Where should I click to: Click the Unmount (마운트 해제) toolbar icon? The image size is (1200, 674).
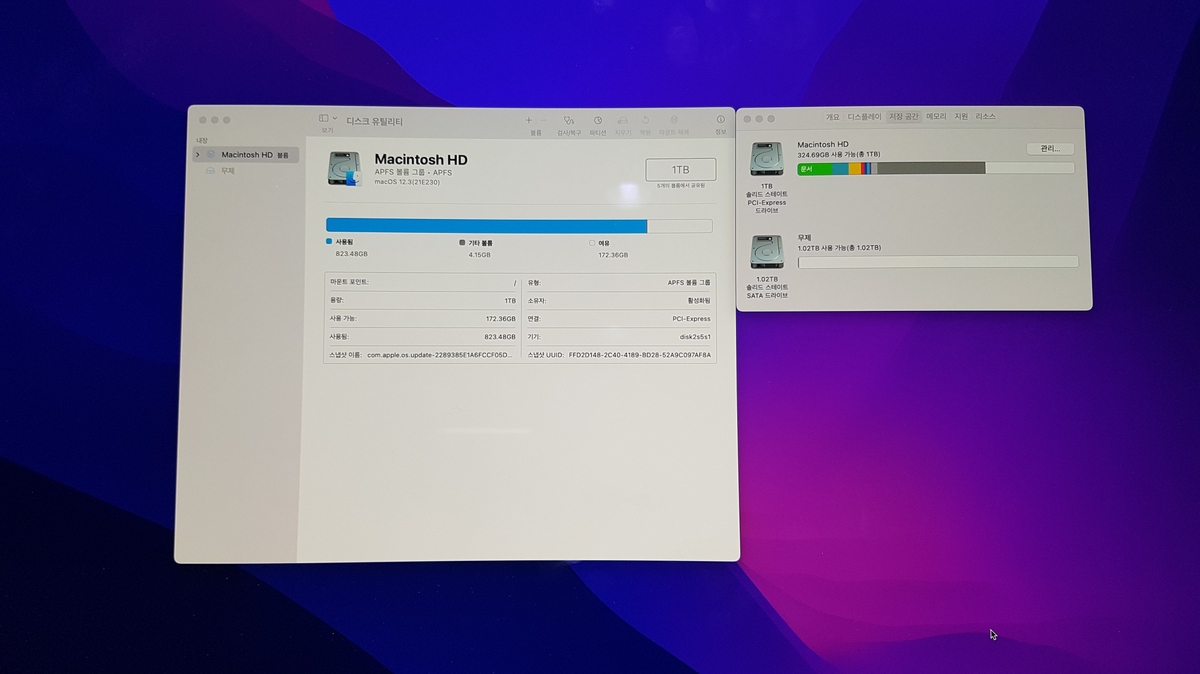(674, 120)
